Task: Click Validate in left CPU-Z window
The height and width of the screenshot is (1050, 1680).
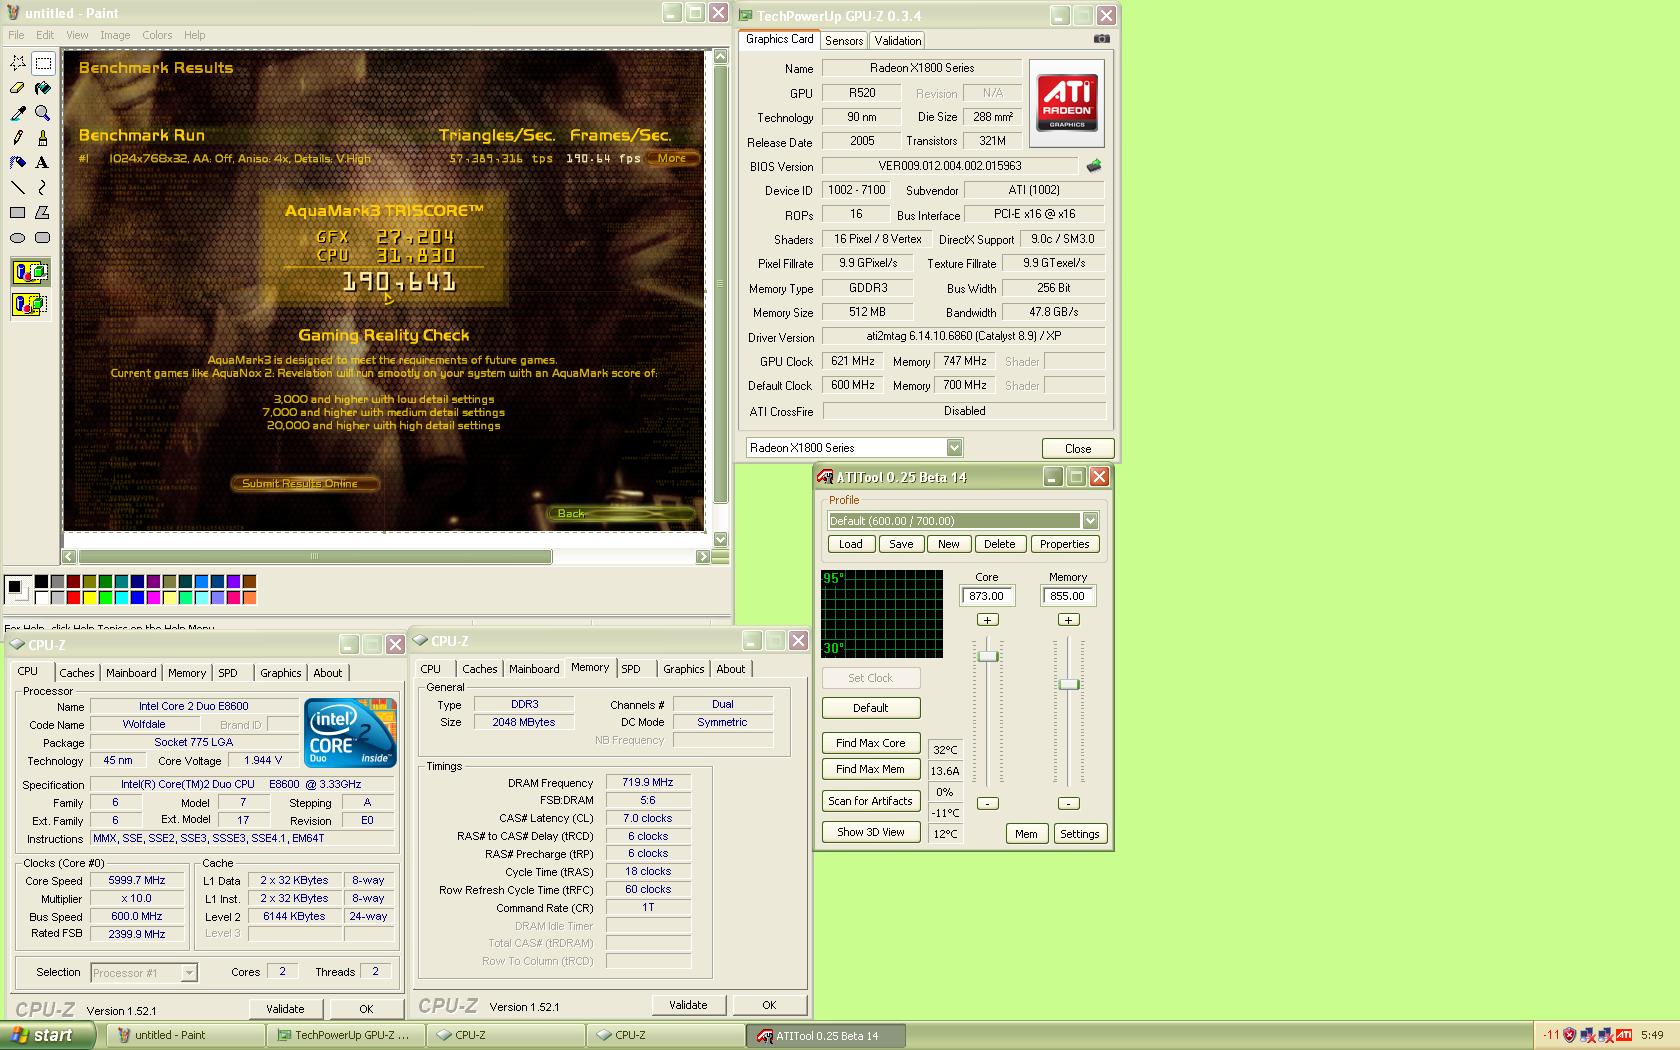Action: pos(285,1009)
